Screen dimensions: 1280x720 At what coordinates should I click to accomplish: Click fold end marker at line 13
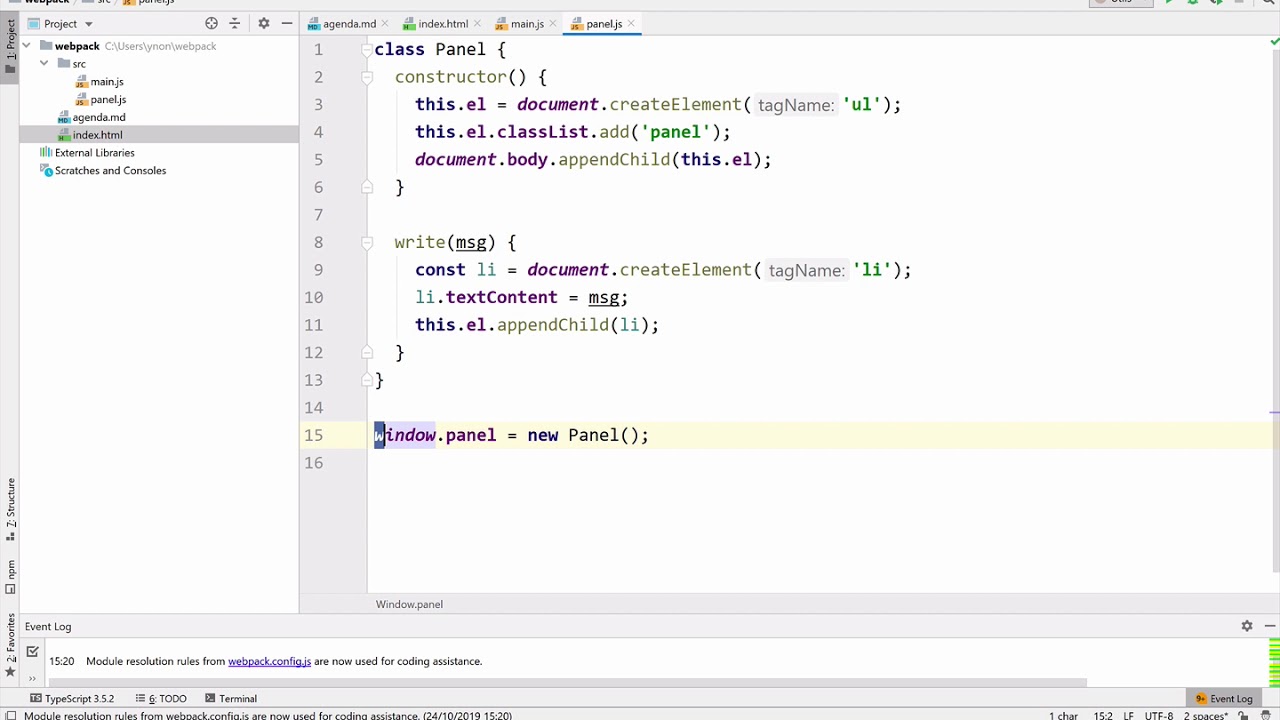367,380
